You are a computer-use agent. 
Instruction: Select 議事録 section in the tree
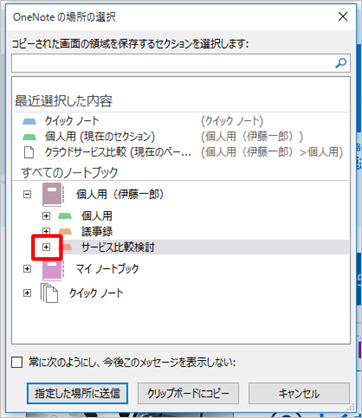[x=97, y=231]
